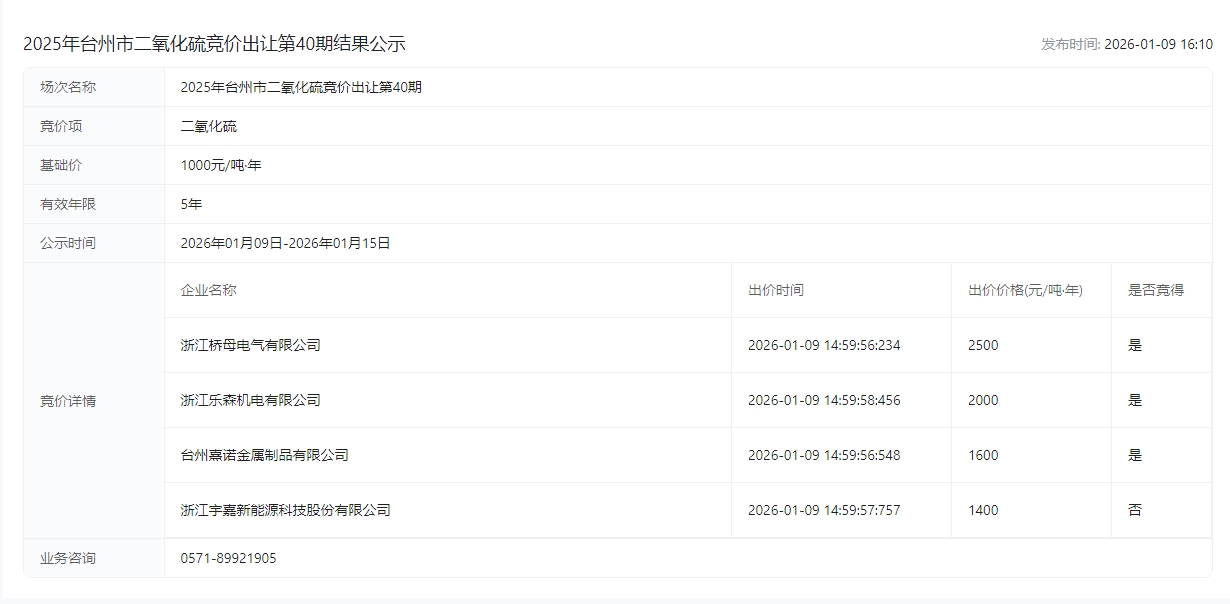Select the 公示时间 date range text

tap(285, 243)
